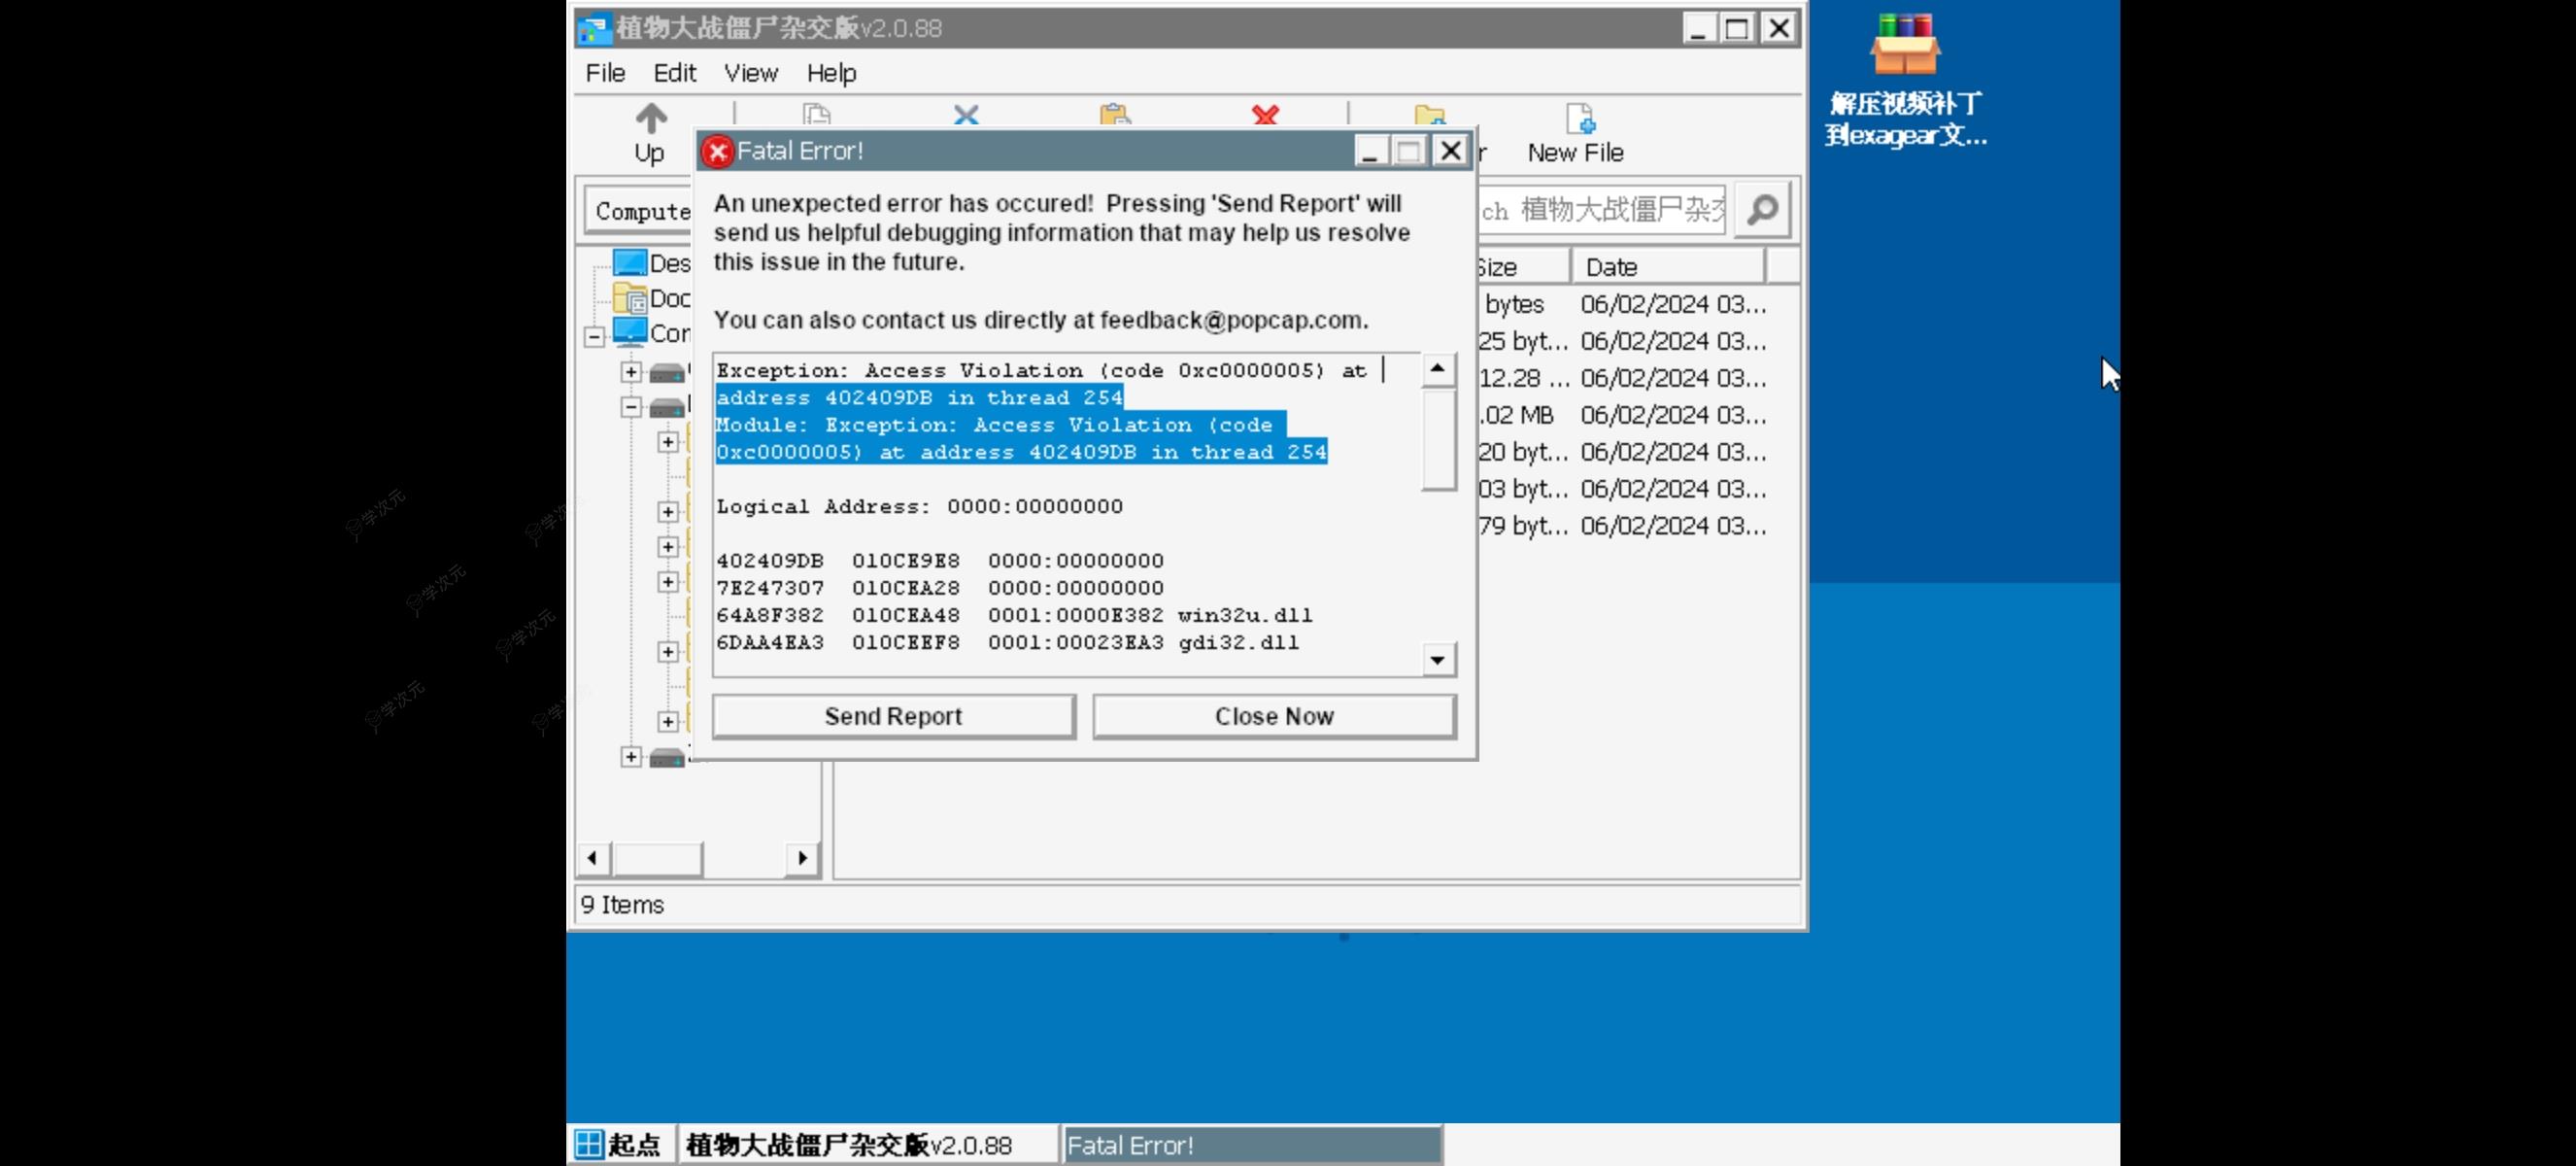Click the stack row listing win32u.dll
Screen dimensions: 2576x1166
(x=1014, y=614)
